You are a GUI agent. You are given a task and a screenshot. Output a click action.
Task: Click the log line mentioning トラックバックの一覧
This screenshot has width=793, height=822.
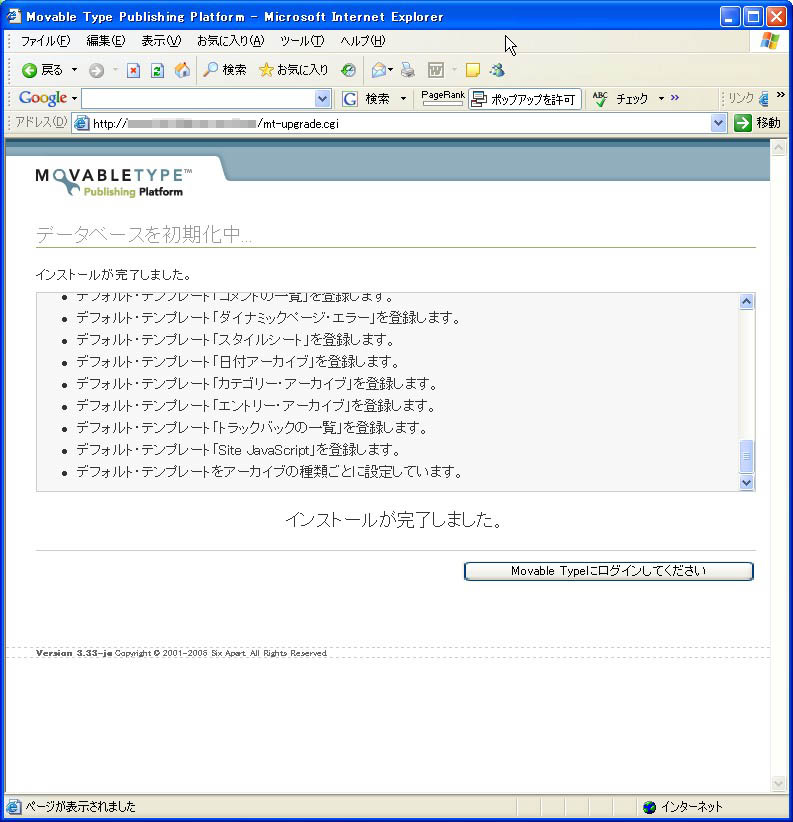[252, 428]
